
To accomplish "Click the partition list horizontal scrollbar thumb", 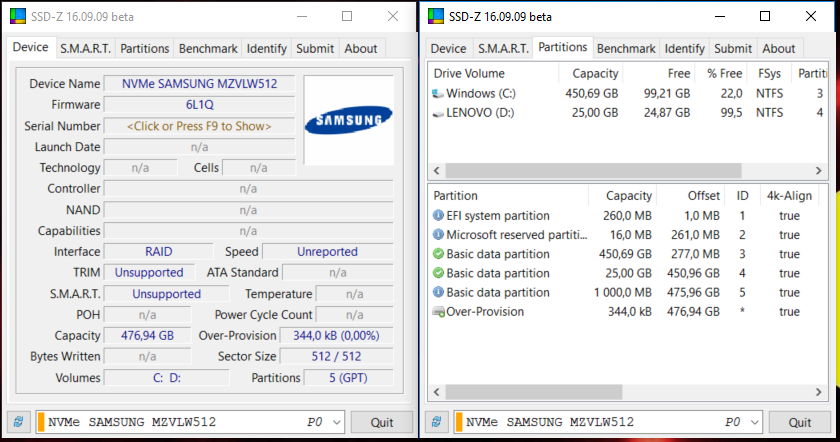I will click(x=534, y=392).
